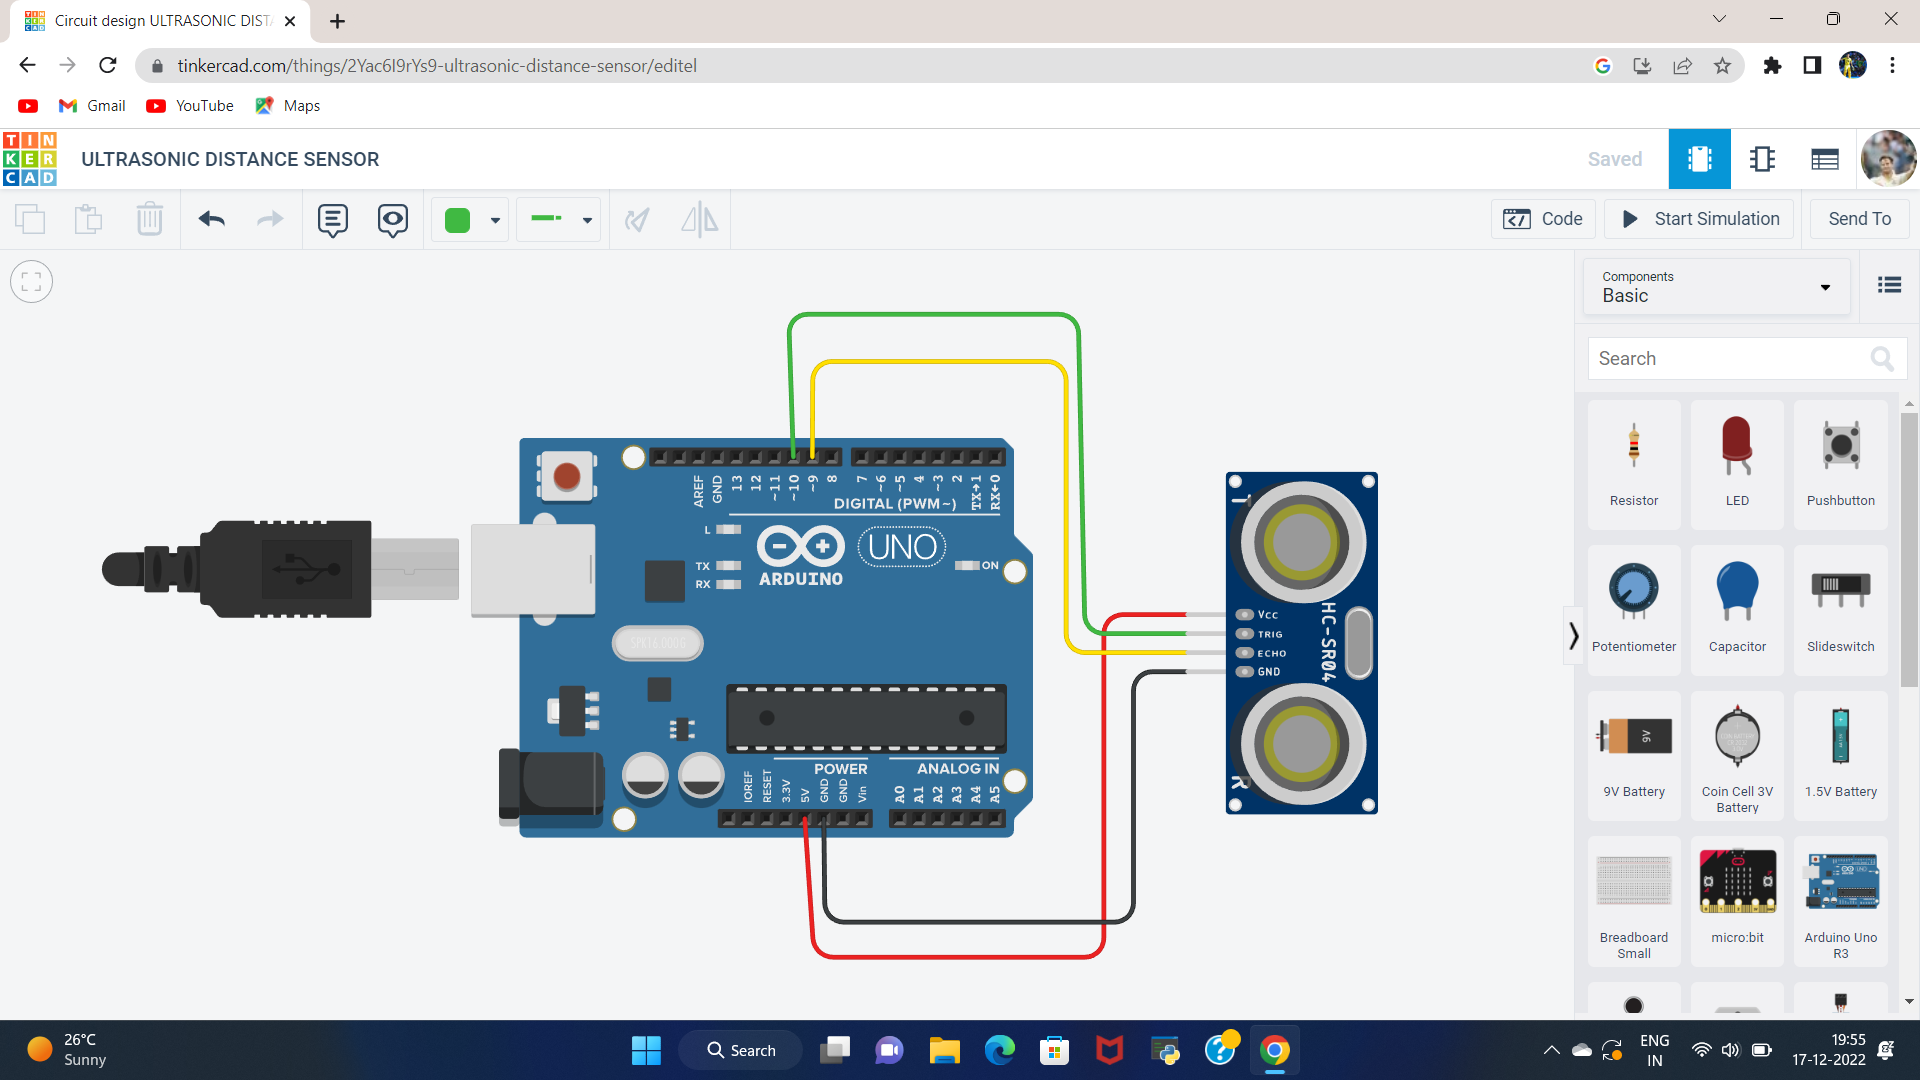This screenshot has height=1080, width=1920.
Task: Select the Pushbutton component
Action: click(1840, 465)
